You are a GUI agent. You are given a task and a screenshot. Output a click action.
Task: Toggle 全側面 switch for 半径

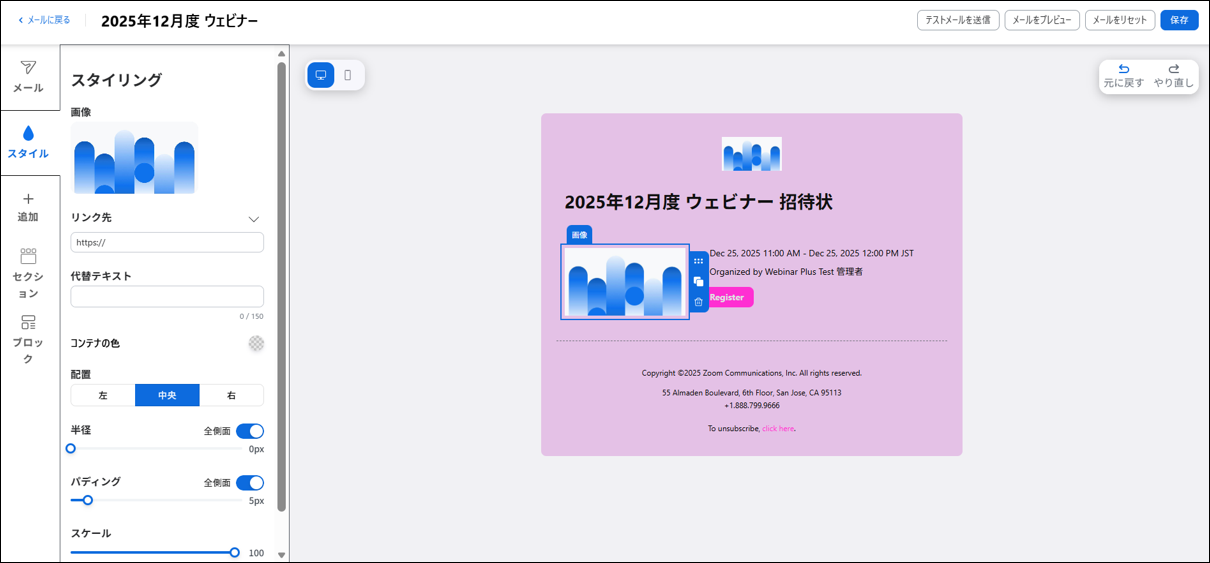pos(250,431)
